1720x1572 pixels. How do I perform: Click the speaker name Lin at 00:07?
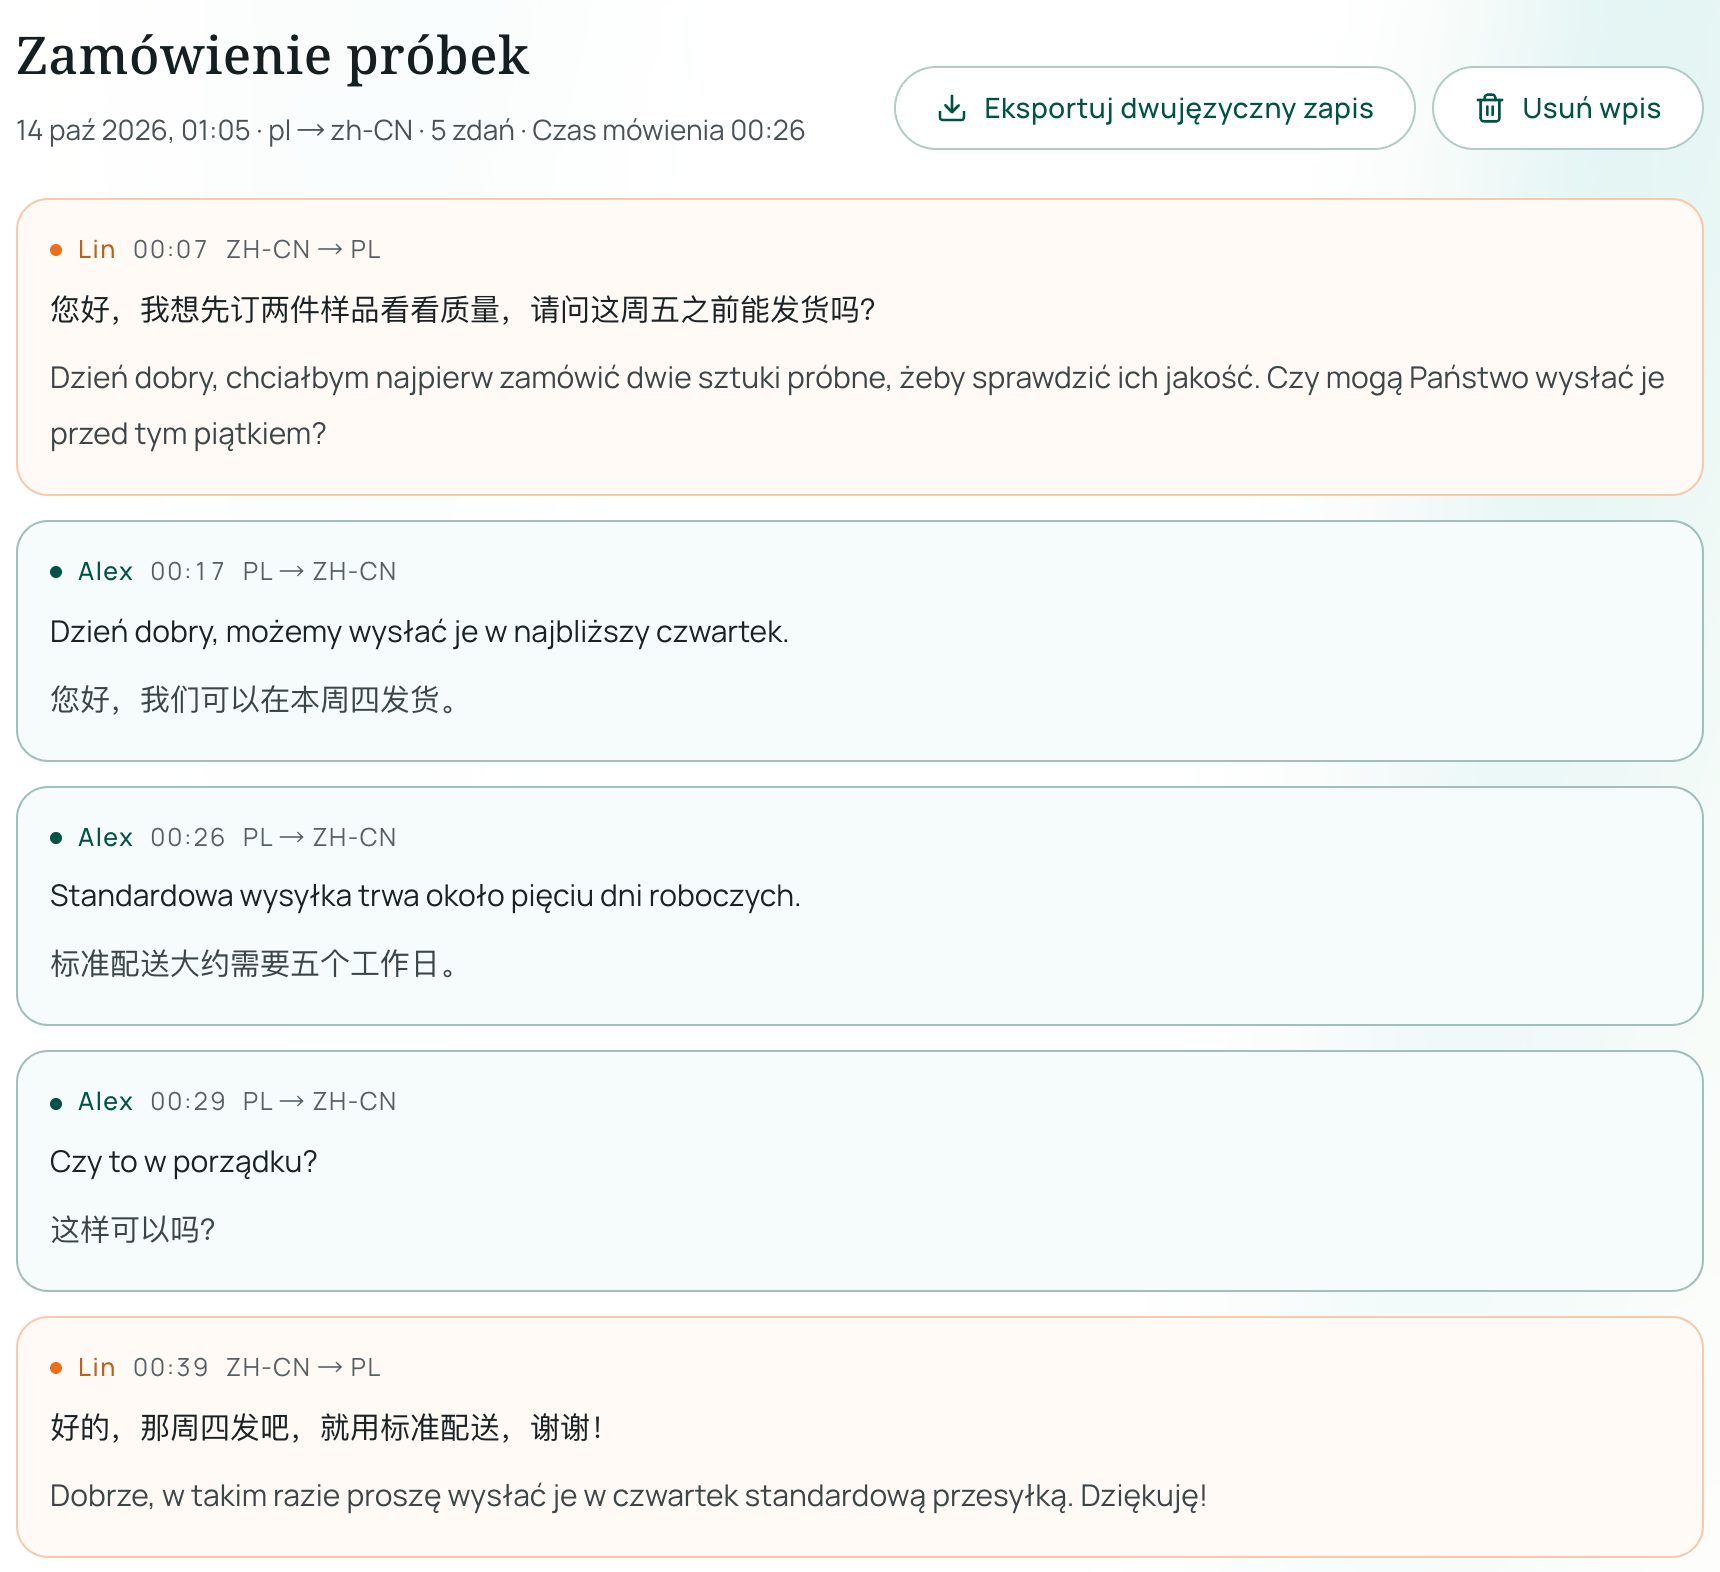pos(97,249)
